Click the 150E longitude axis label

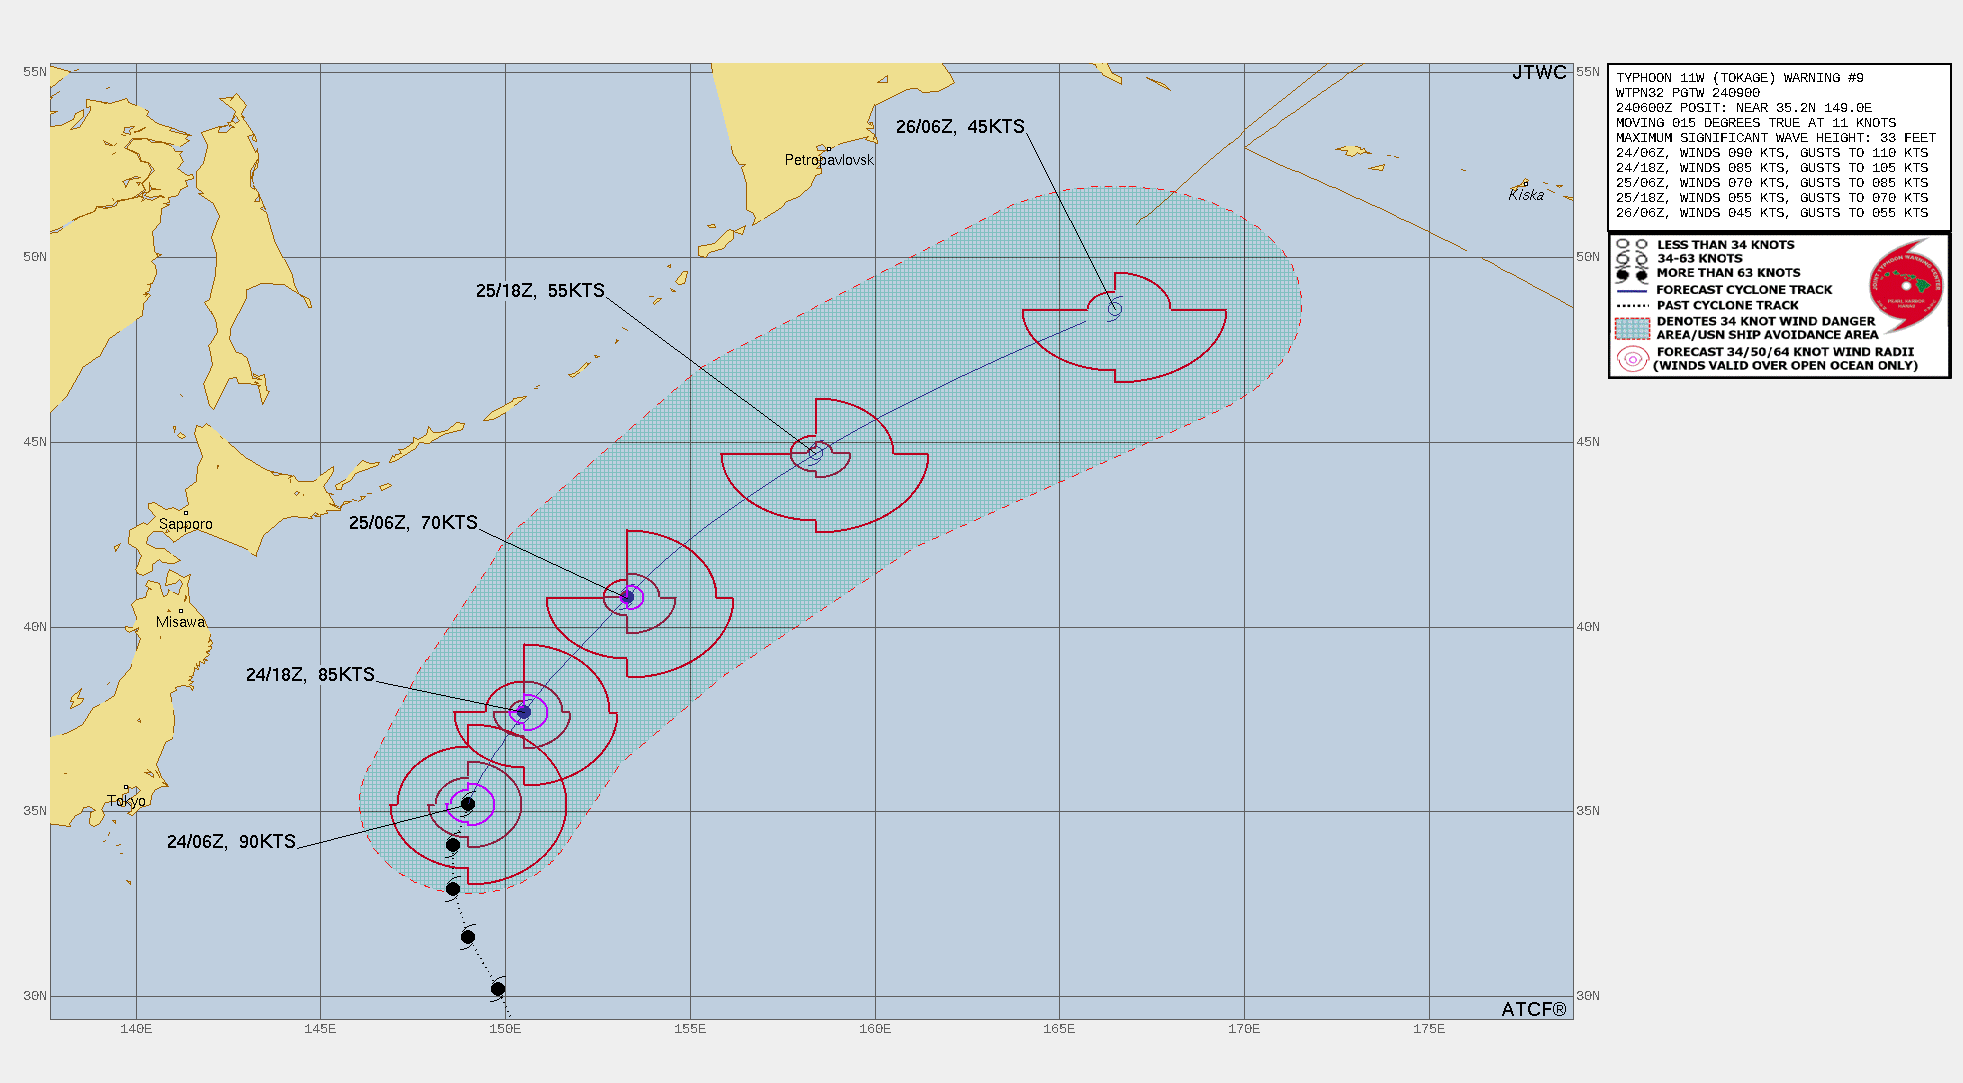(x=505, y=1029)
